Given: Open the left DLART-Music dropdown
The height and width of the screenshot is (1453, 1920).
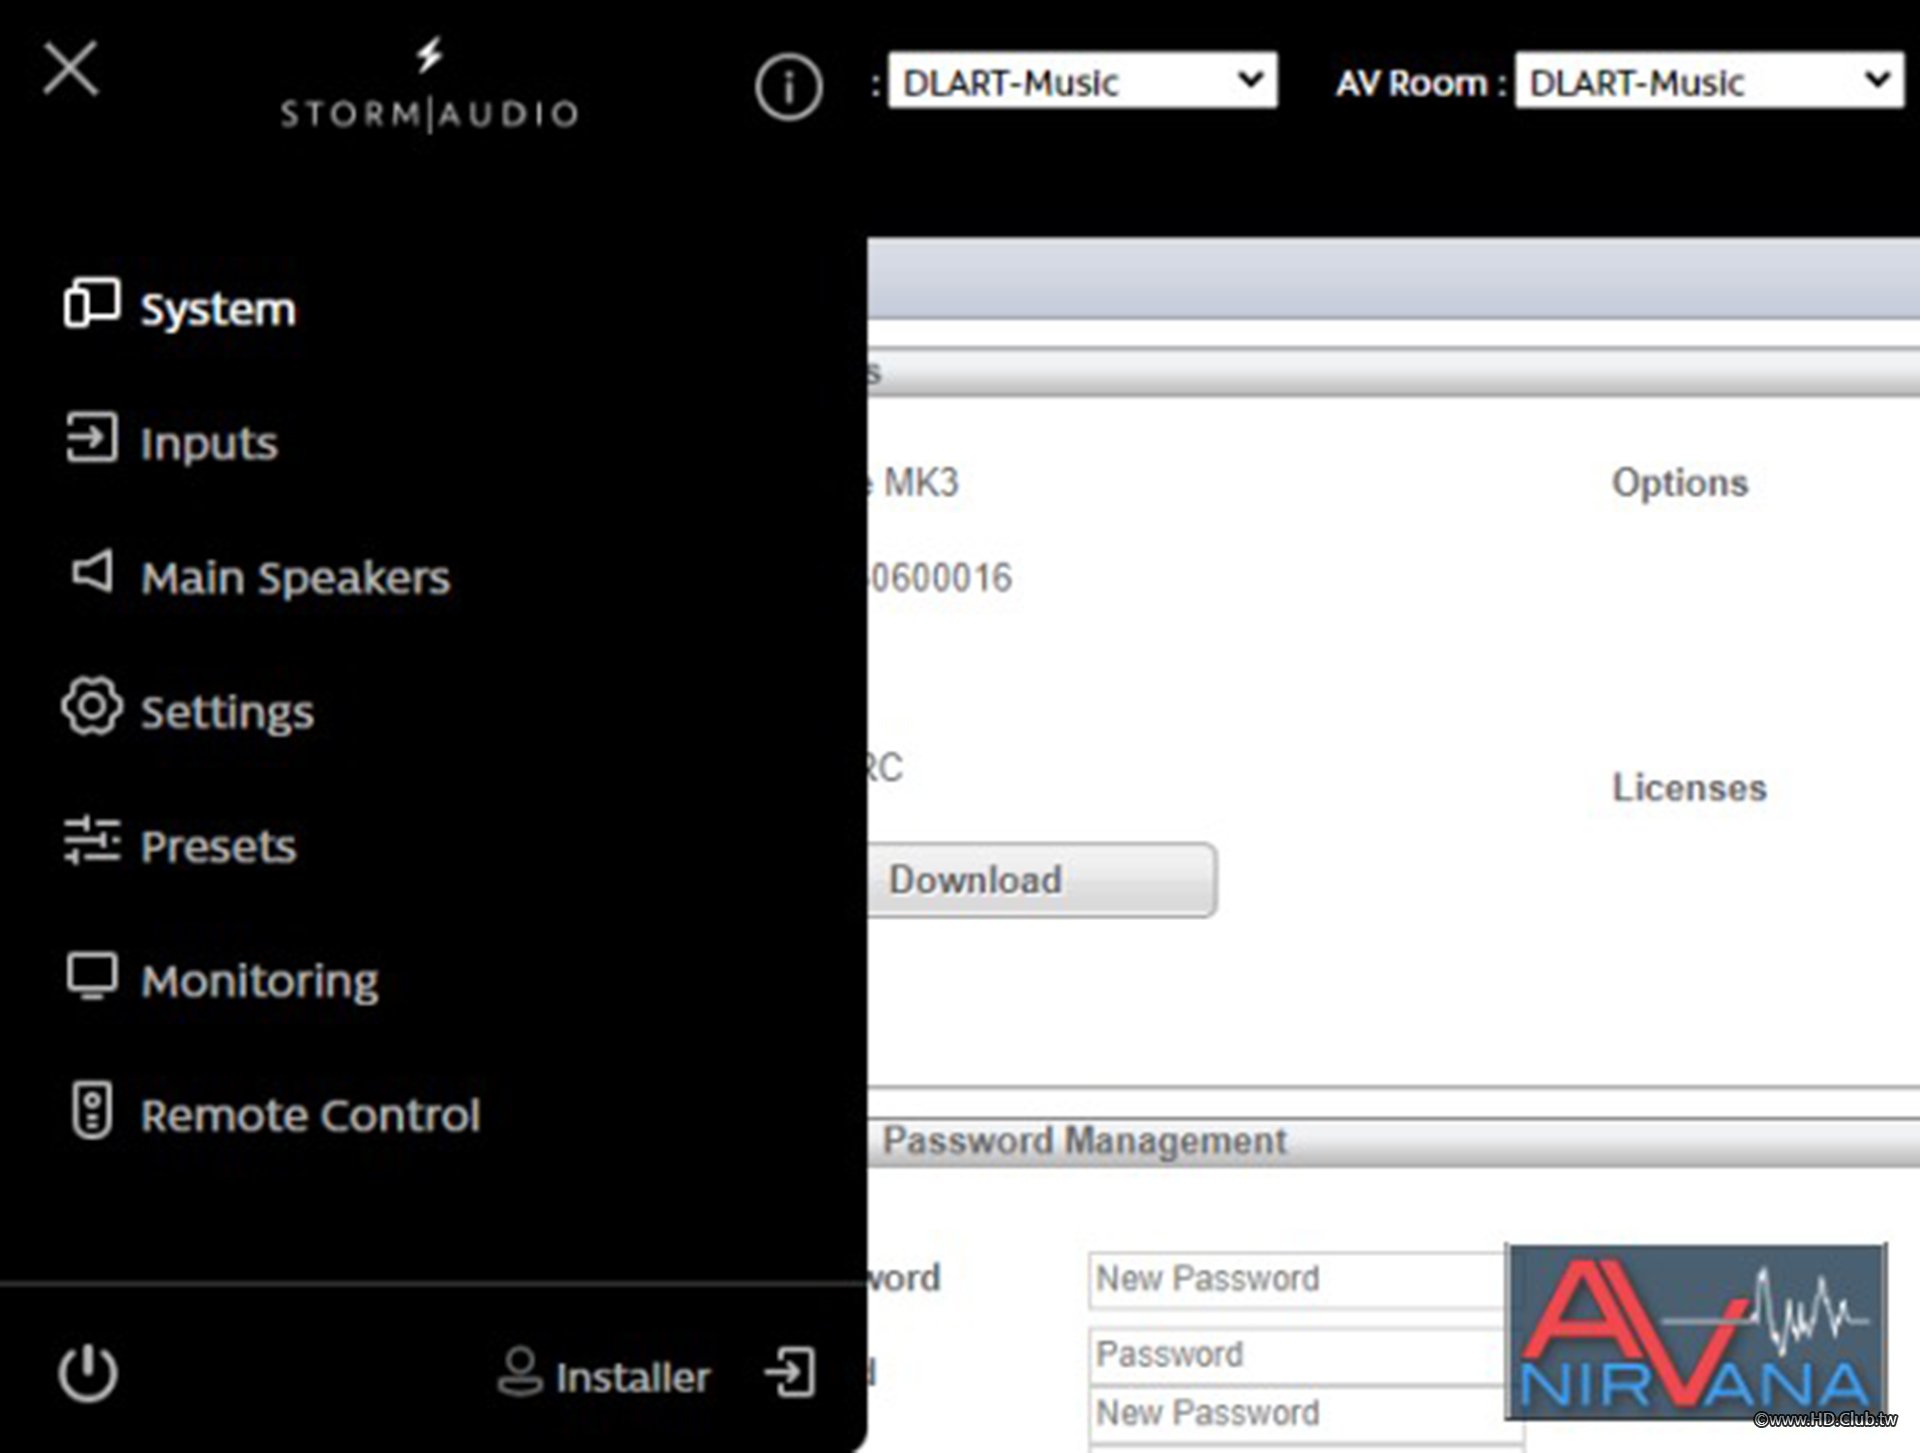Looking at the screenshot, I should point(1082,81).
